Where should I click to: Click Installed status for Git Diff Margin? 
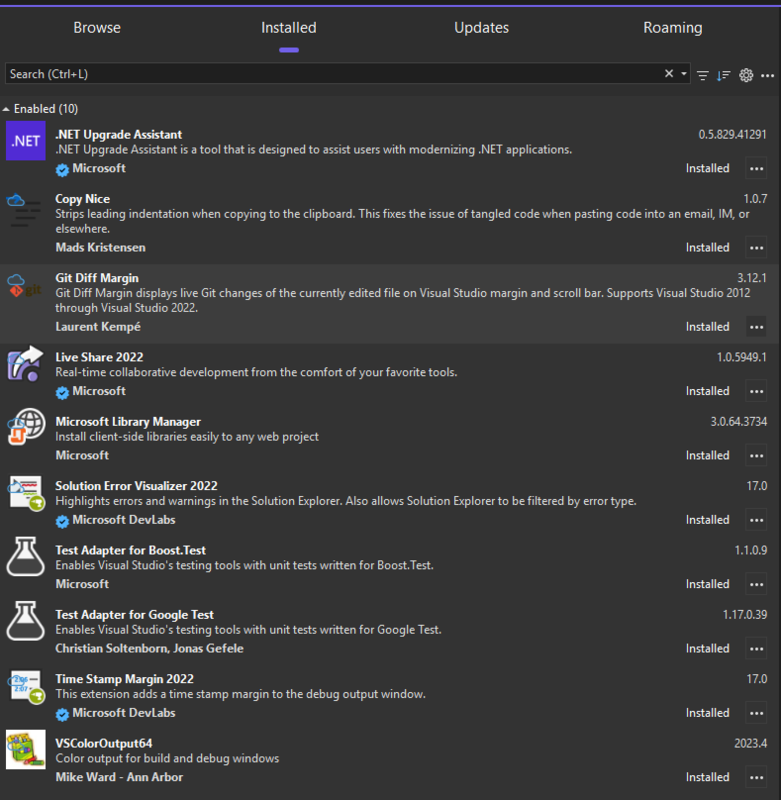click(x=707, y=327)
